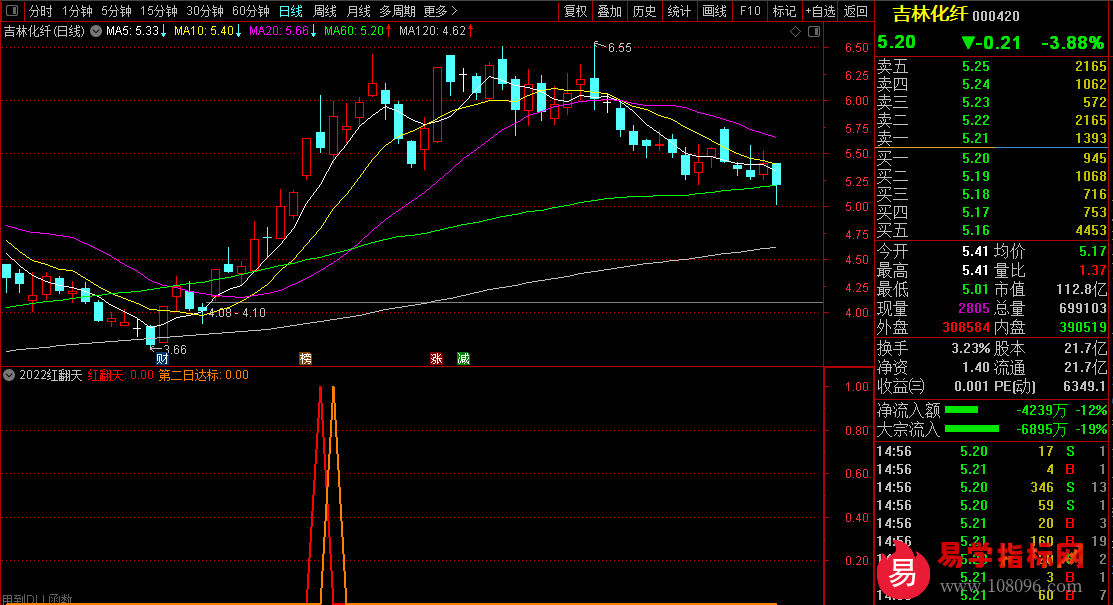Screen dimensions: 1113x605
Task: Select the 1分钟 period
Action: click(x=77, y=11)
